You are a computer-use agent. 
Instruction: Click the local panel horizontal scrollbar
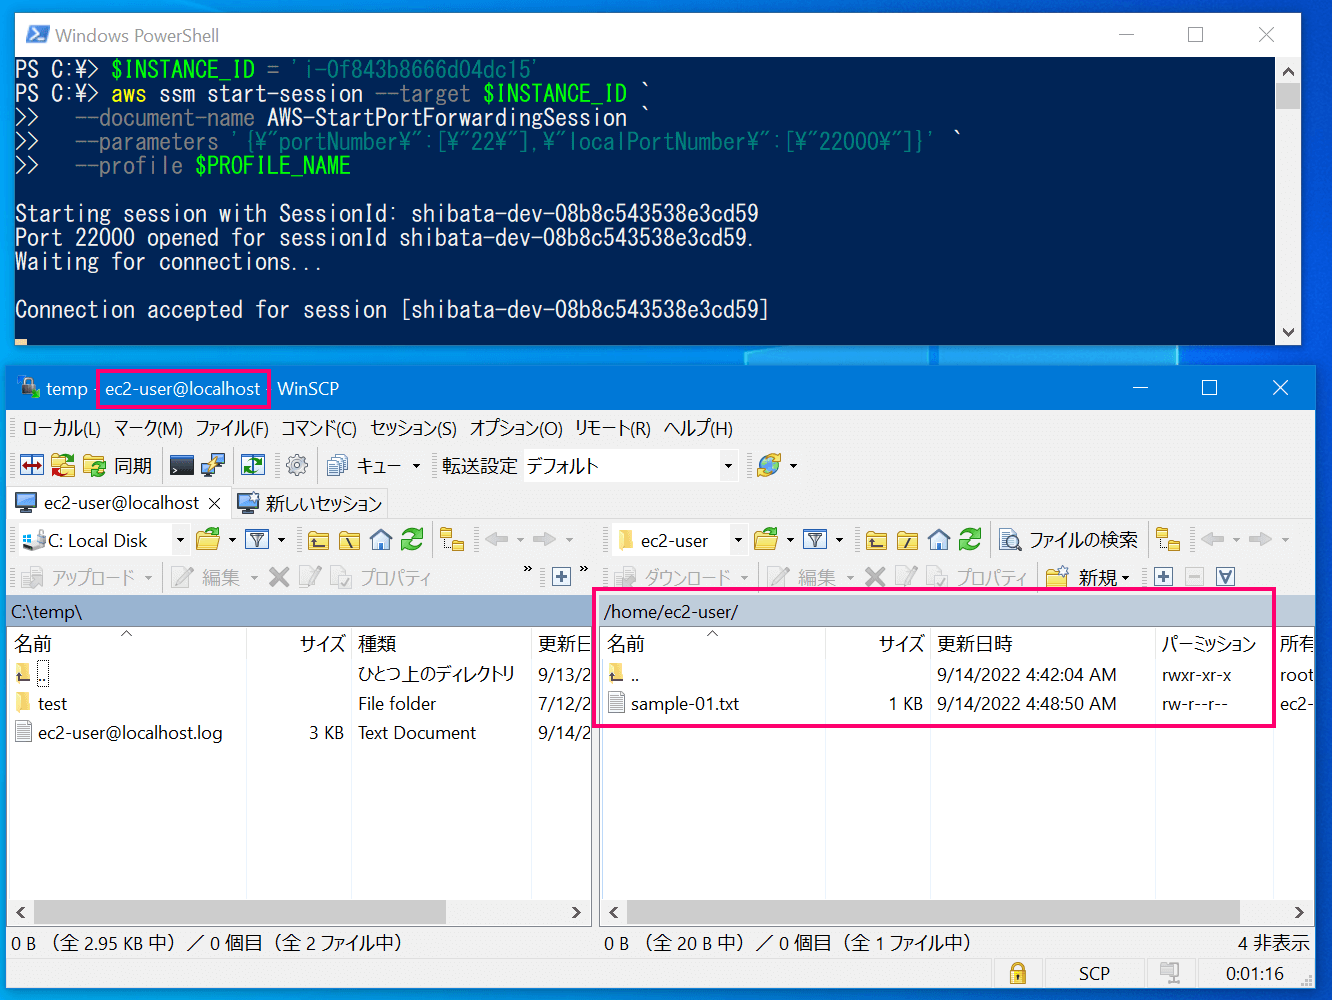[239, 912]
